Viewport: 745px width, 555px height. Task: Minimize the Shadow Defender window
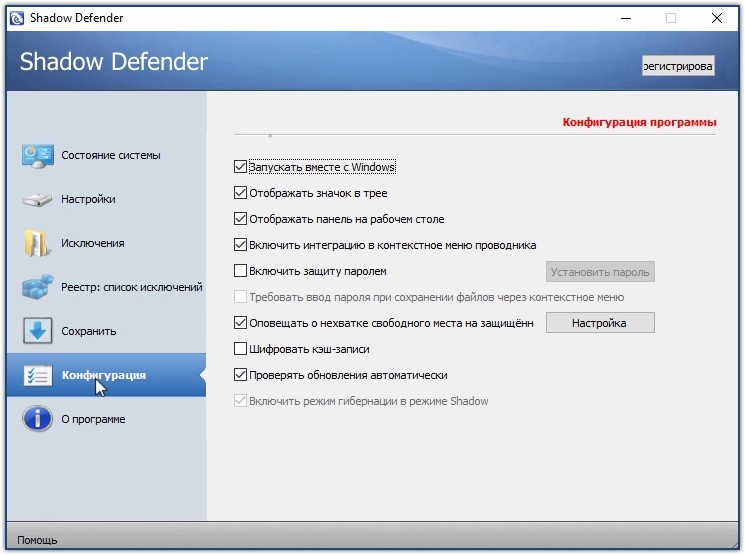point(626,18)
